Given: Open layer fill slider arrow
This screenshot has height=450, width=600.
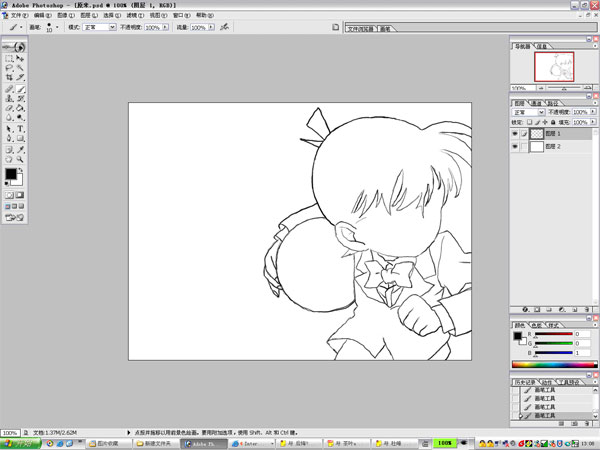Looking at the screenshot, I should tap(593, 122).
